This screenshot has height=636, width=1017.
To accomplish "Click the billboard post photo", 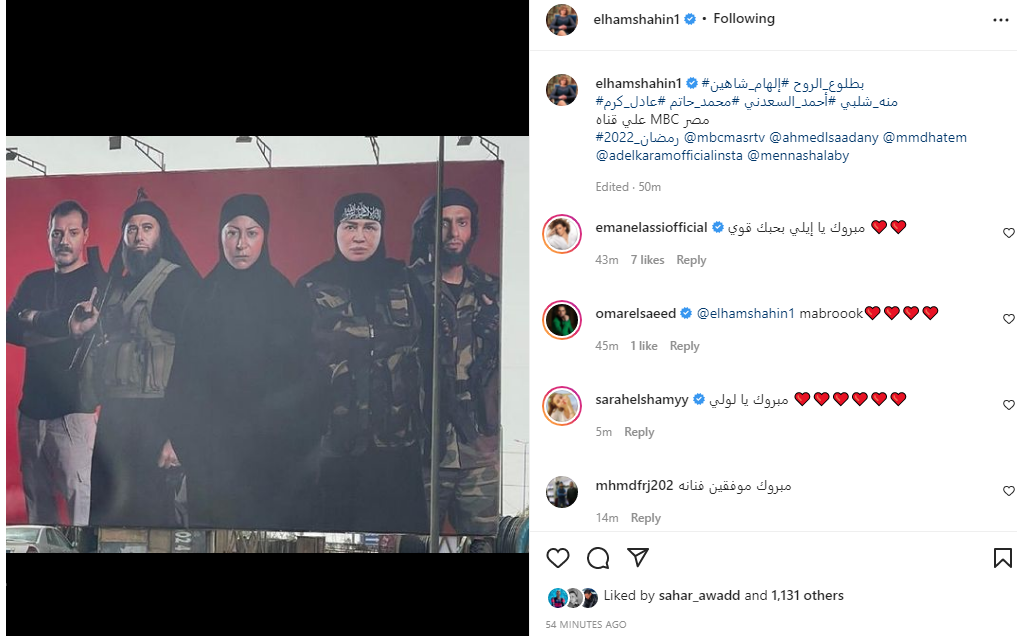I will point(267,344).
